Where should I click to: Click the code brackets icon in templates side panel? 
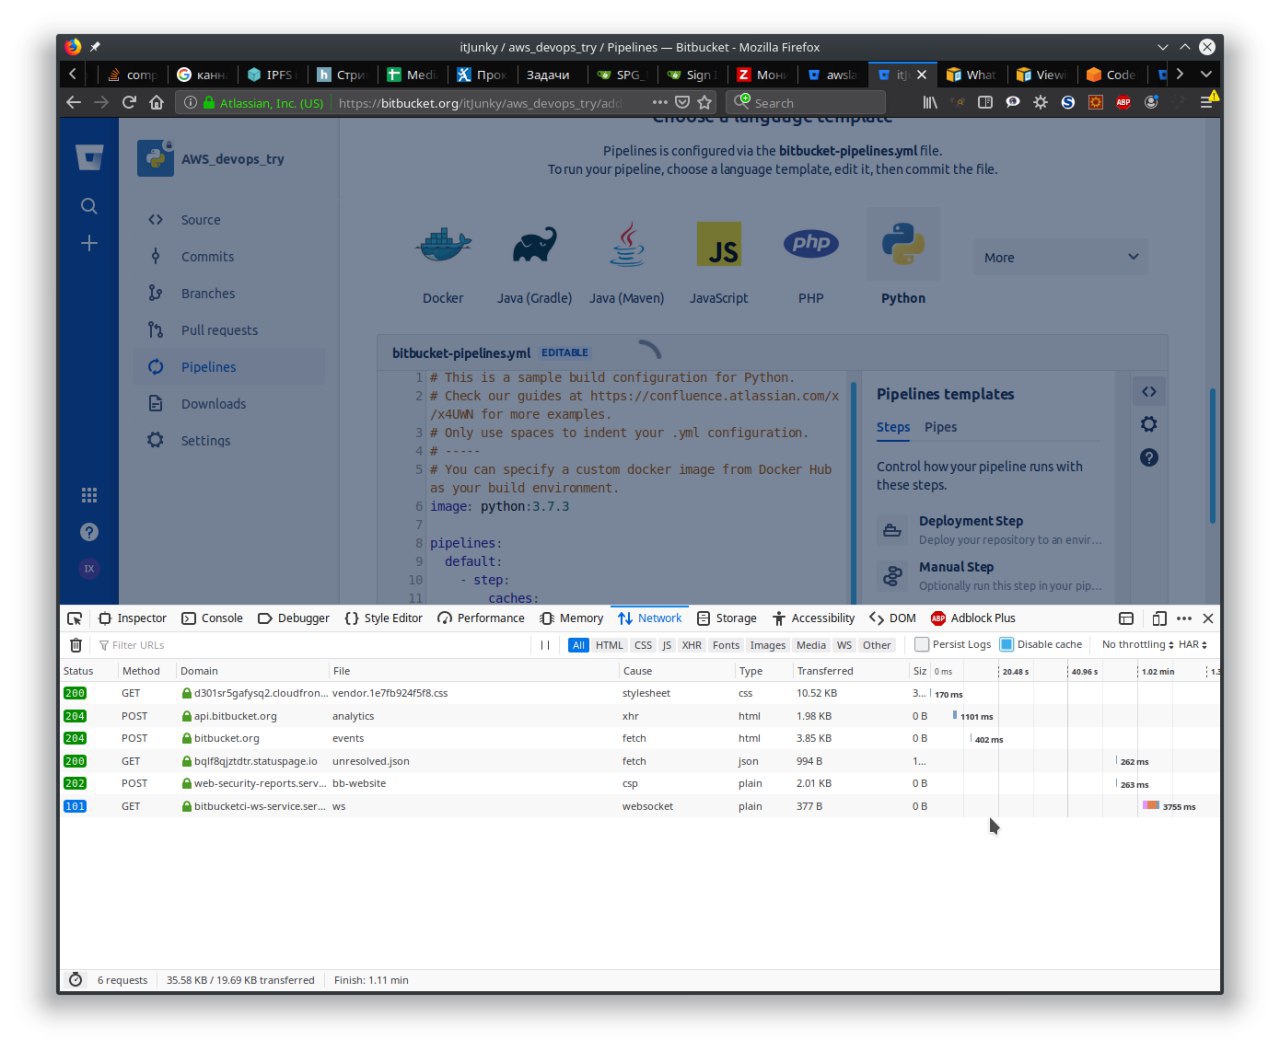click(x=1149, y=392)
